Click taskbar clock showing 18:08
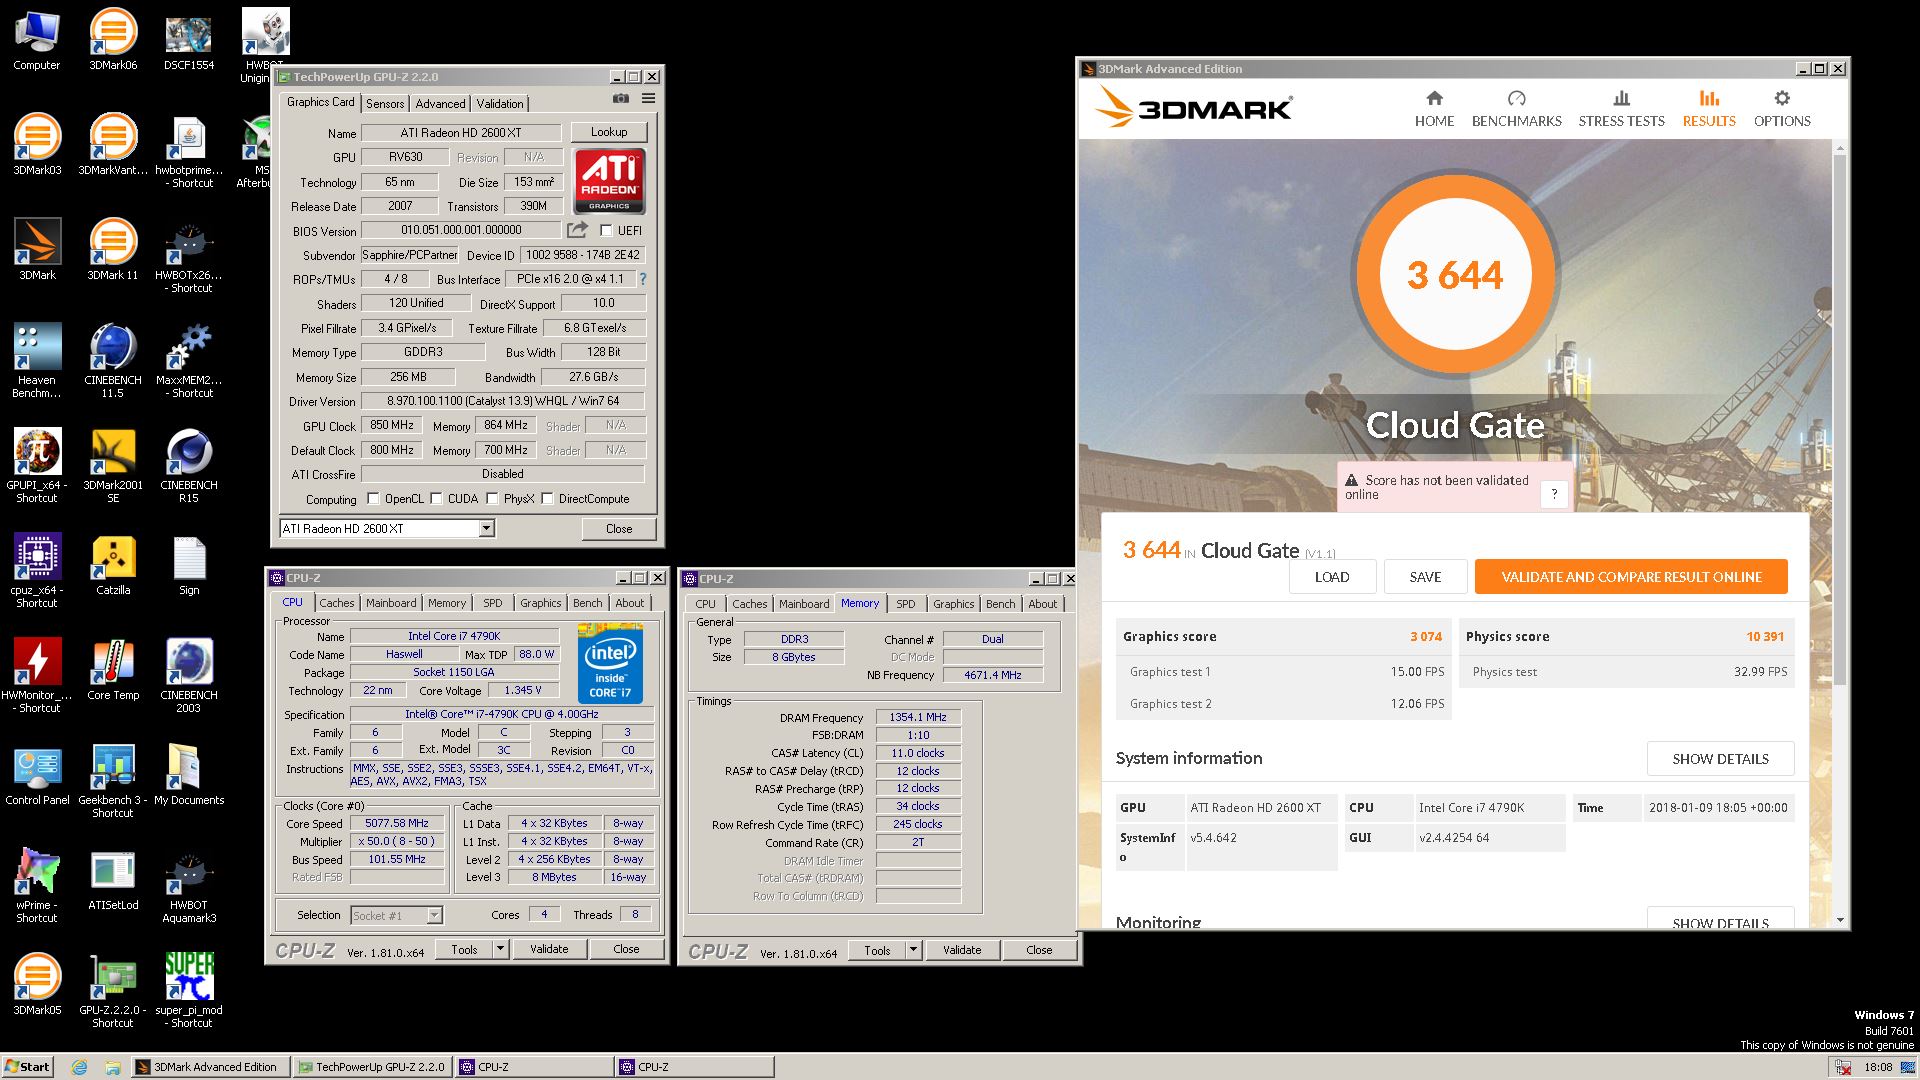1920x1080 pixels. pos(1878,1067)
